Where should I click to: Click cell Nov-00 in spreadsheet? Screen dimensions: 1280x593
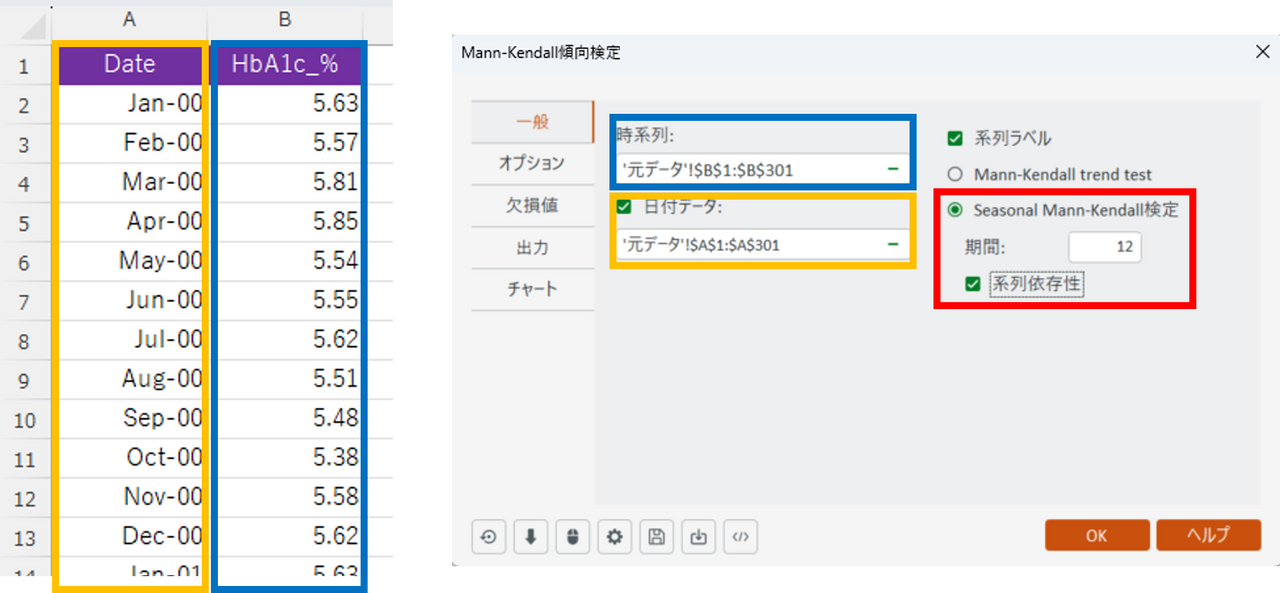click(130, 496)
